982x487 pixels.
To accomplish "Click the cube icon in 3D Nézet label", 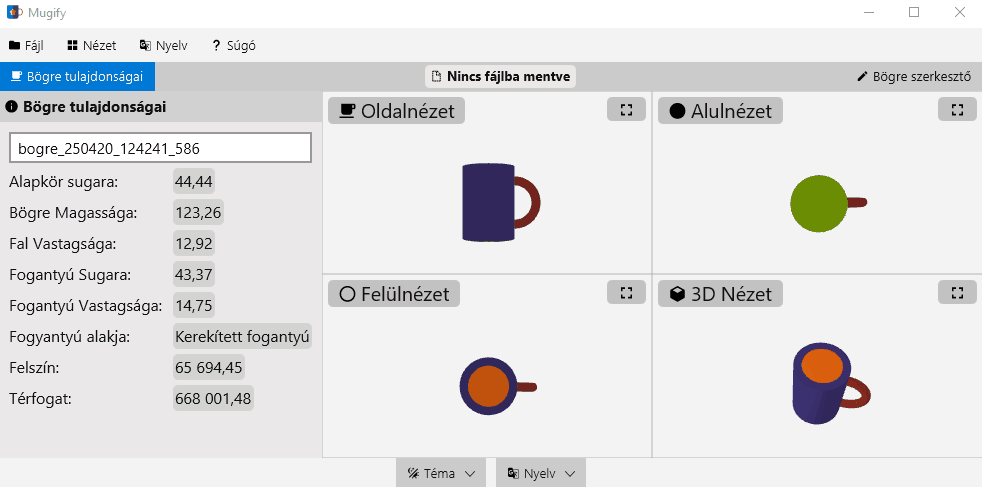I will (x=677, y=294).
